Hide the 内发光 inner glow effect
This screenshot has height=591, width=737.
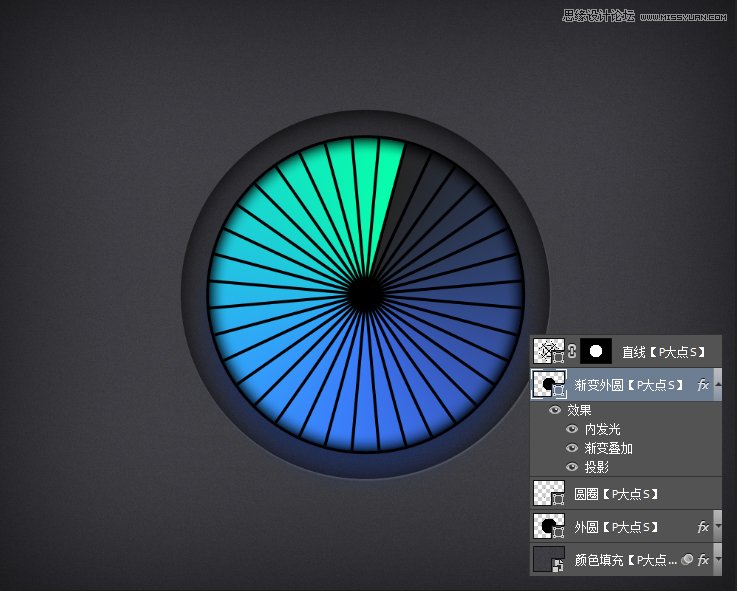571,429
